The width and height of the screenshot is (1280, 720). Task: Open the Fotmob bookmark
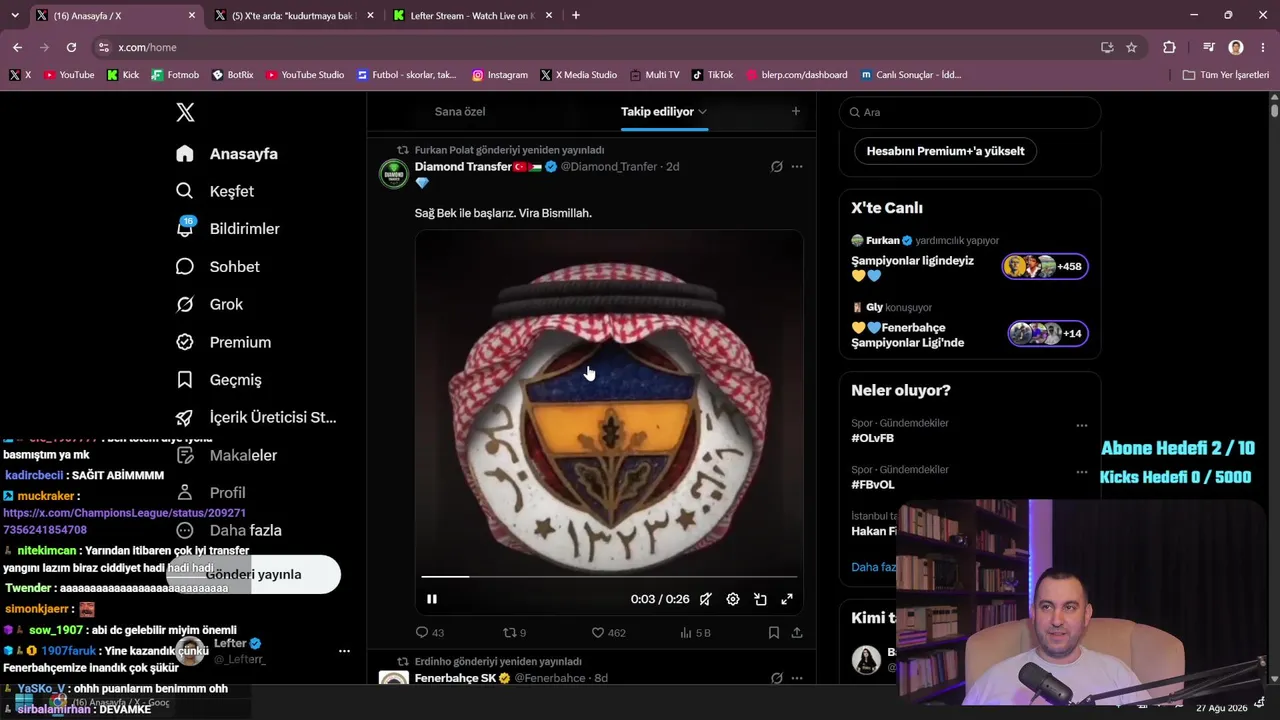click(175, 75)
